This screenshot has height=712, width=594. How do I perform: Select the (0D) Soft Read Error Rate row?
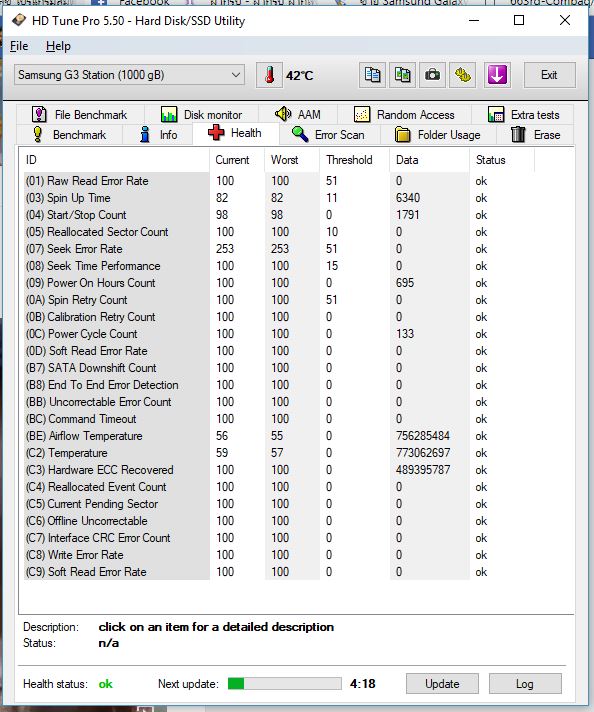(x=279, y=351)
